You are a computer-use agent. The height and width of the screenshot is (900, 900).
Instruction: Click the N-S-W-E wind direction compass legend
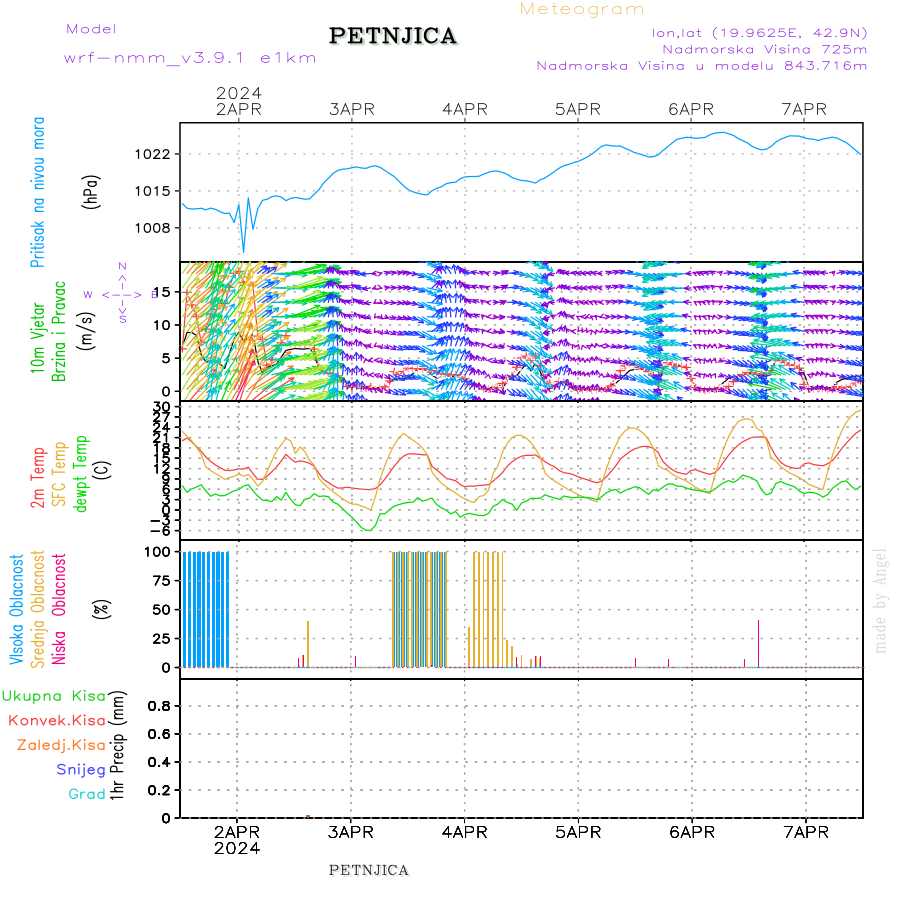pos(122,294)
